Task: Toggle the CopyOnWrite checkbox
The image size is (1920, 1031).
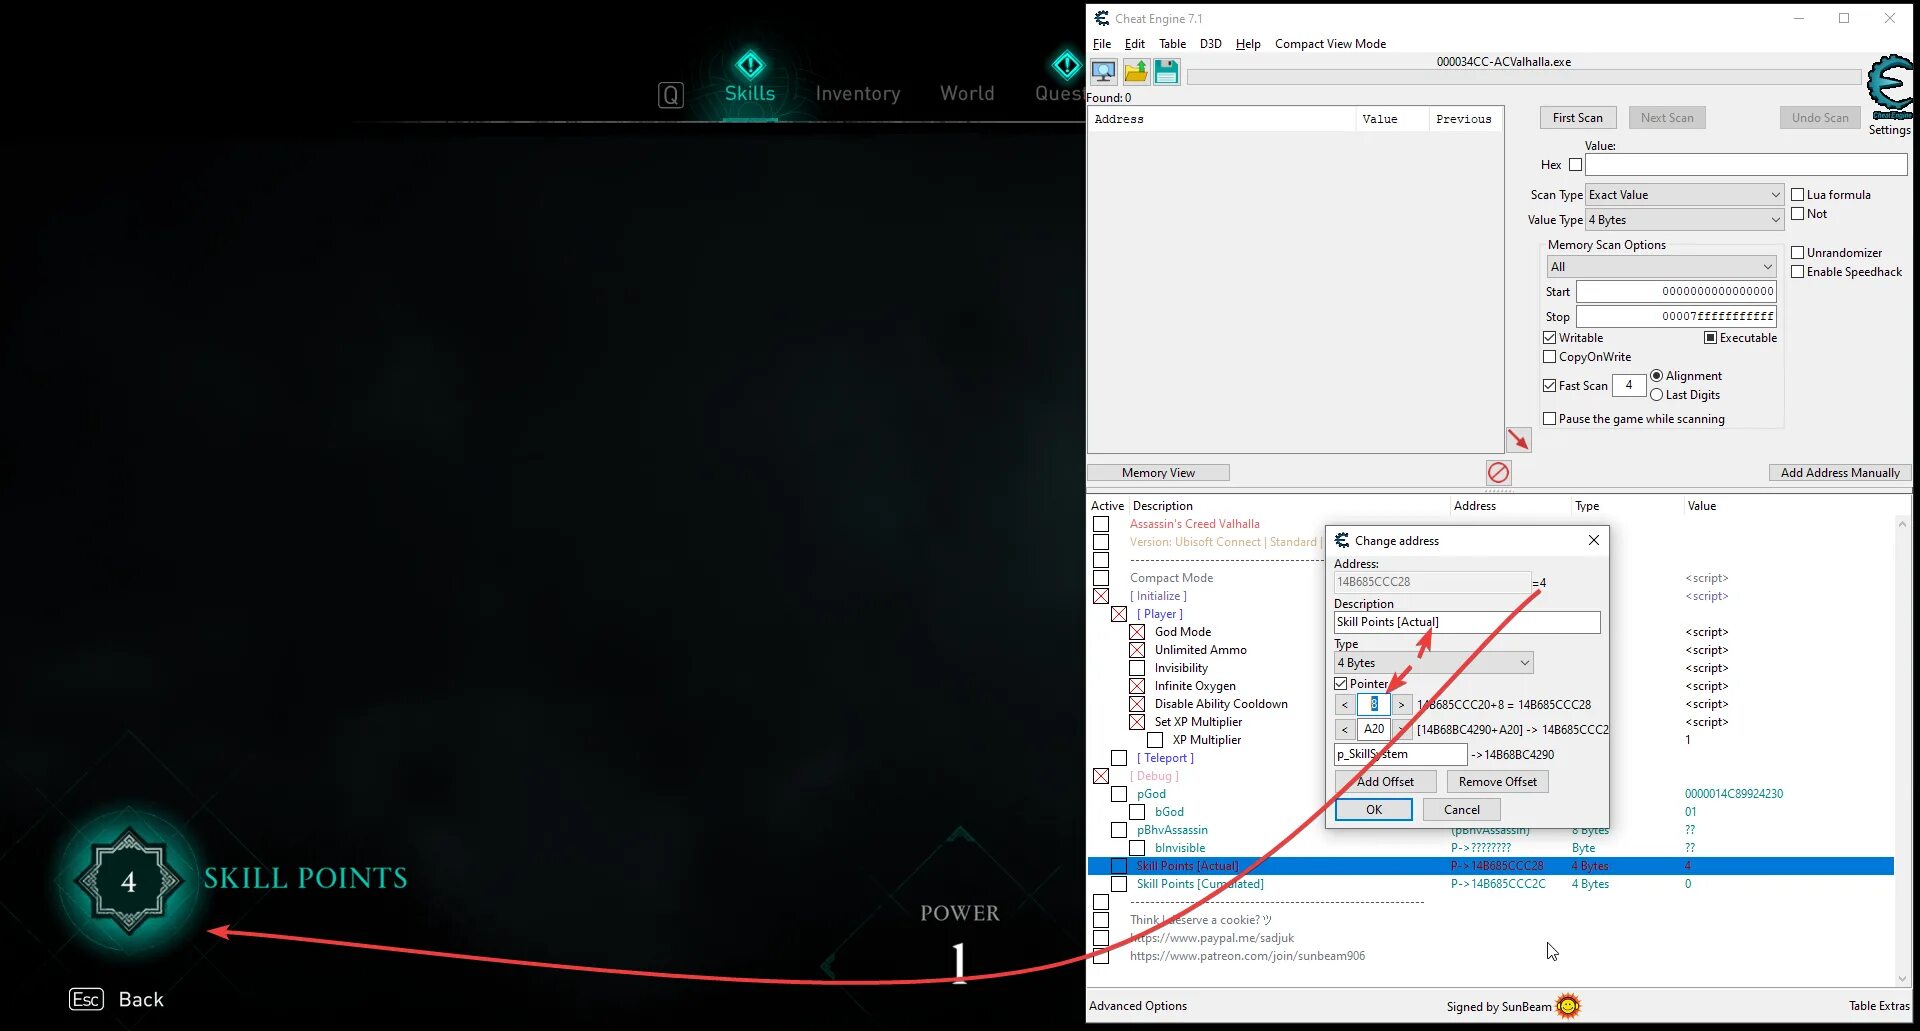Action: click(x=1549, y=357)
